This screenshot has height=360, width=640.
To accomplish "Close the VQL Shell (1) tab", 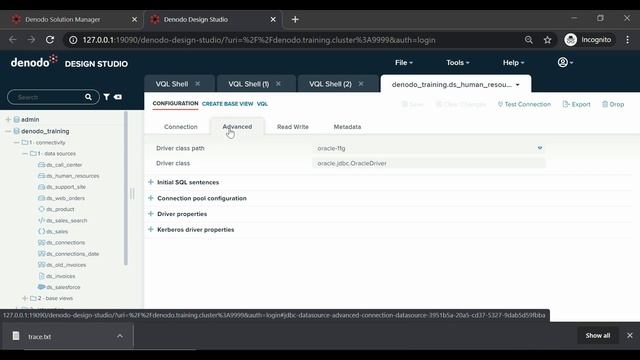I will tap(278, 84).
